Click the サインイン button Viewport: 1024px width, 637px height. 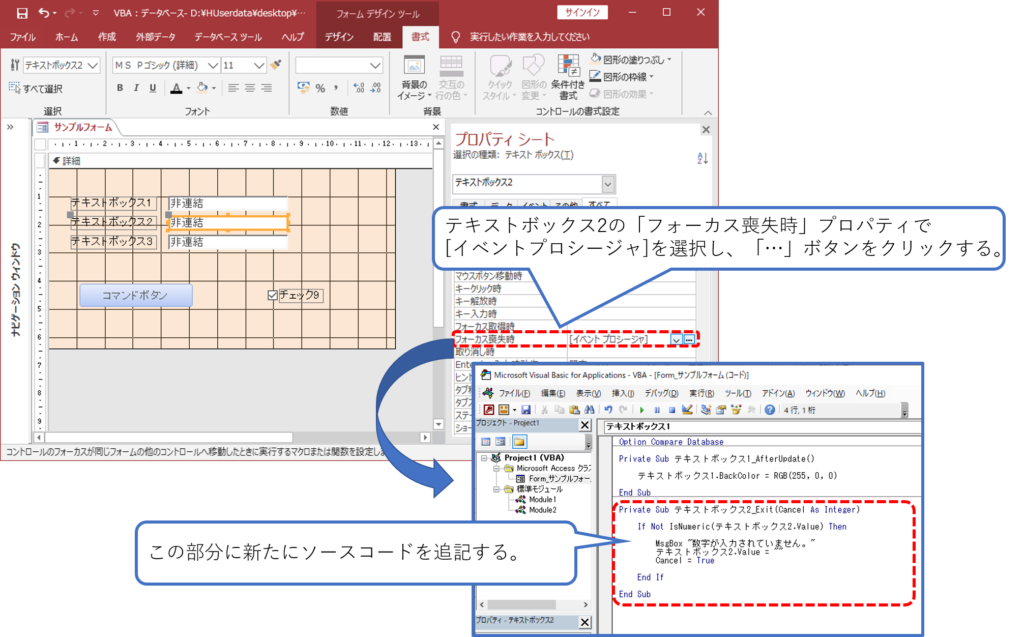click(582, 12)
